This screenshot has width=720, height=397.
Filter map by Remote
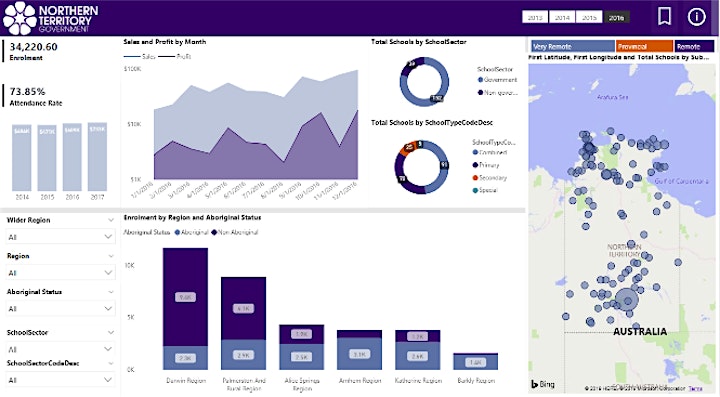694,46
